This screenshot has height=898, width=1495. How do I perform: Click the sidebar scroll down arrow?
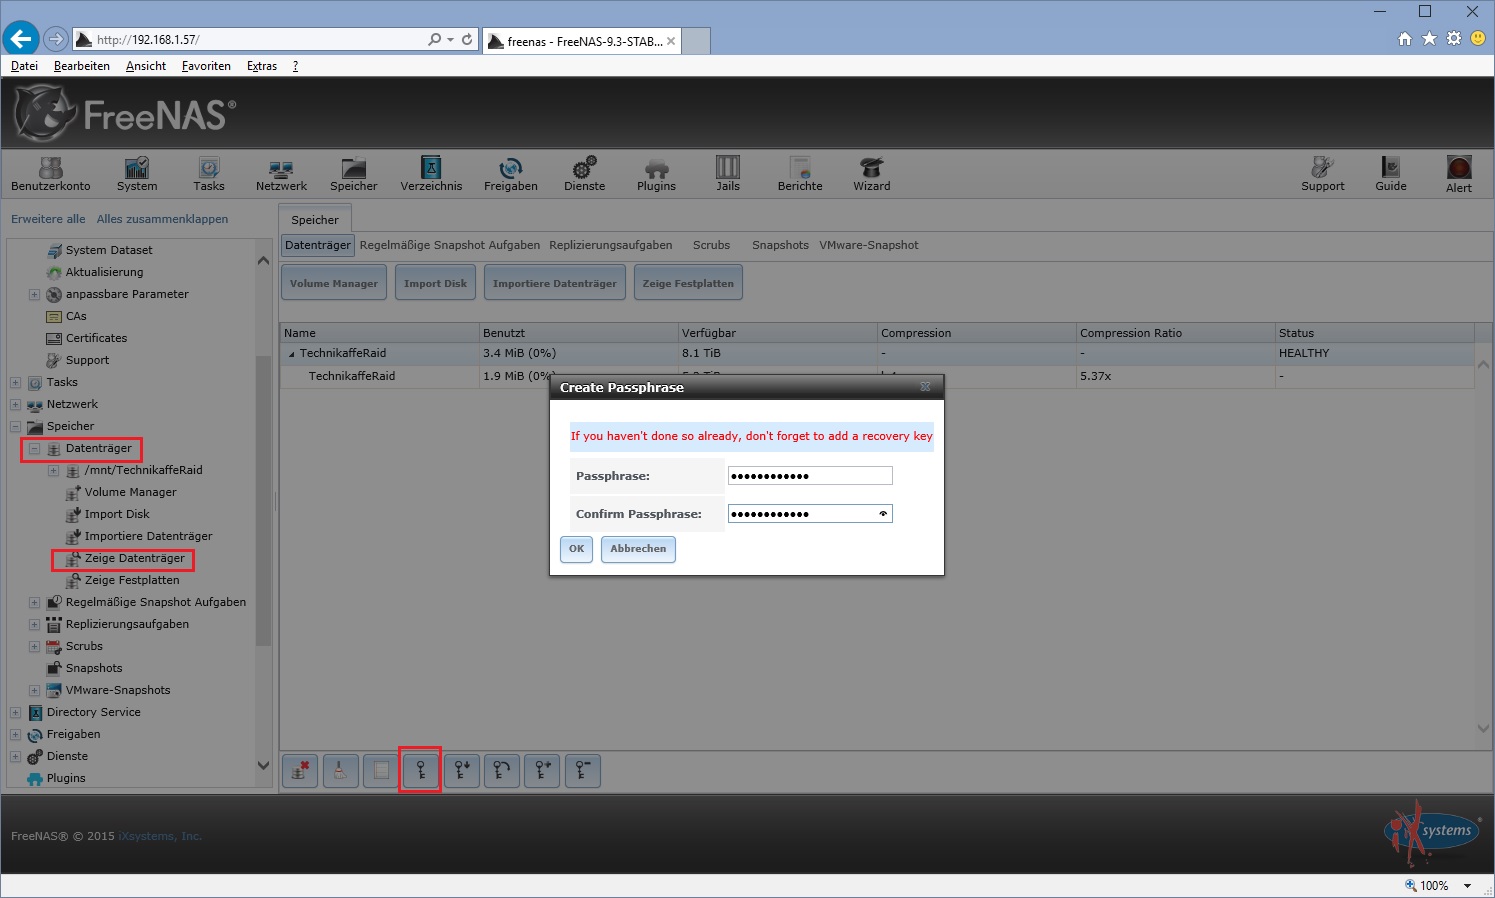pos(264,766)
